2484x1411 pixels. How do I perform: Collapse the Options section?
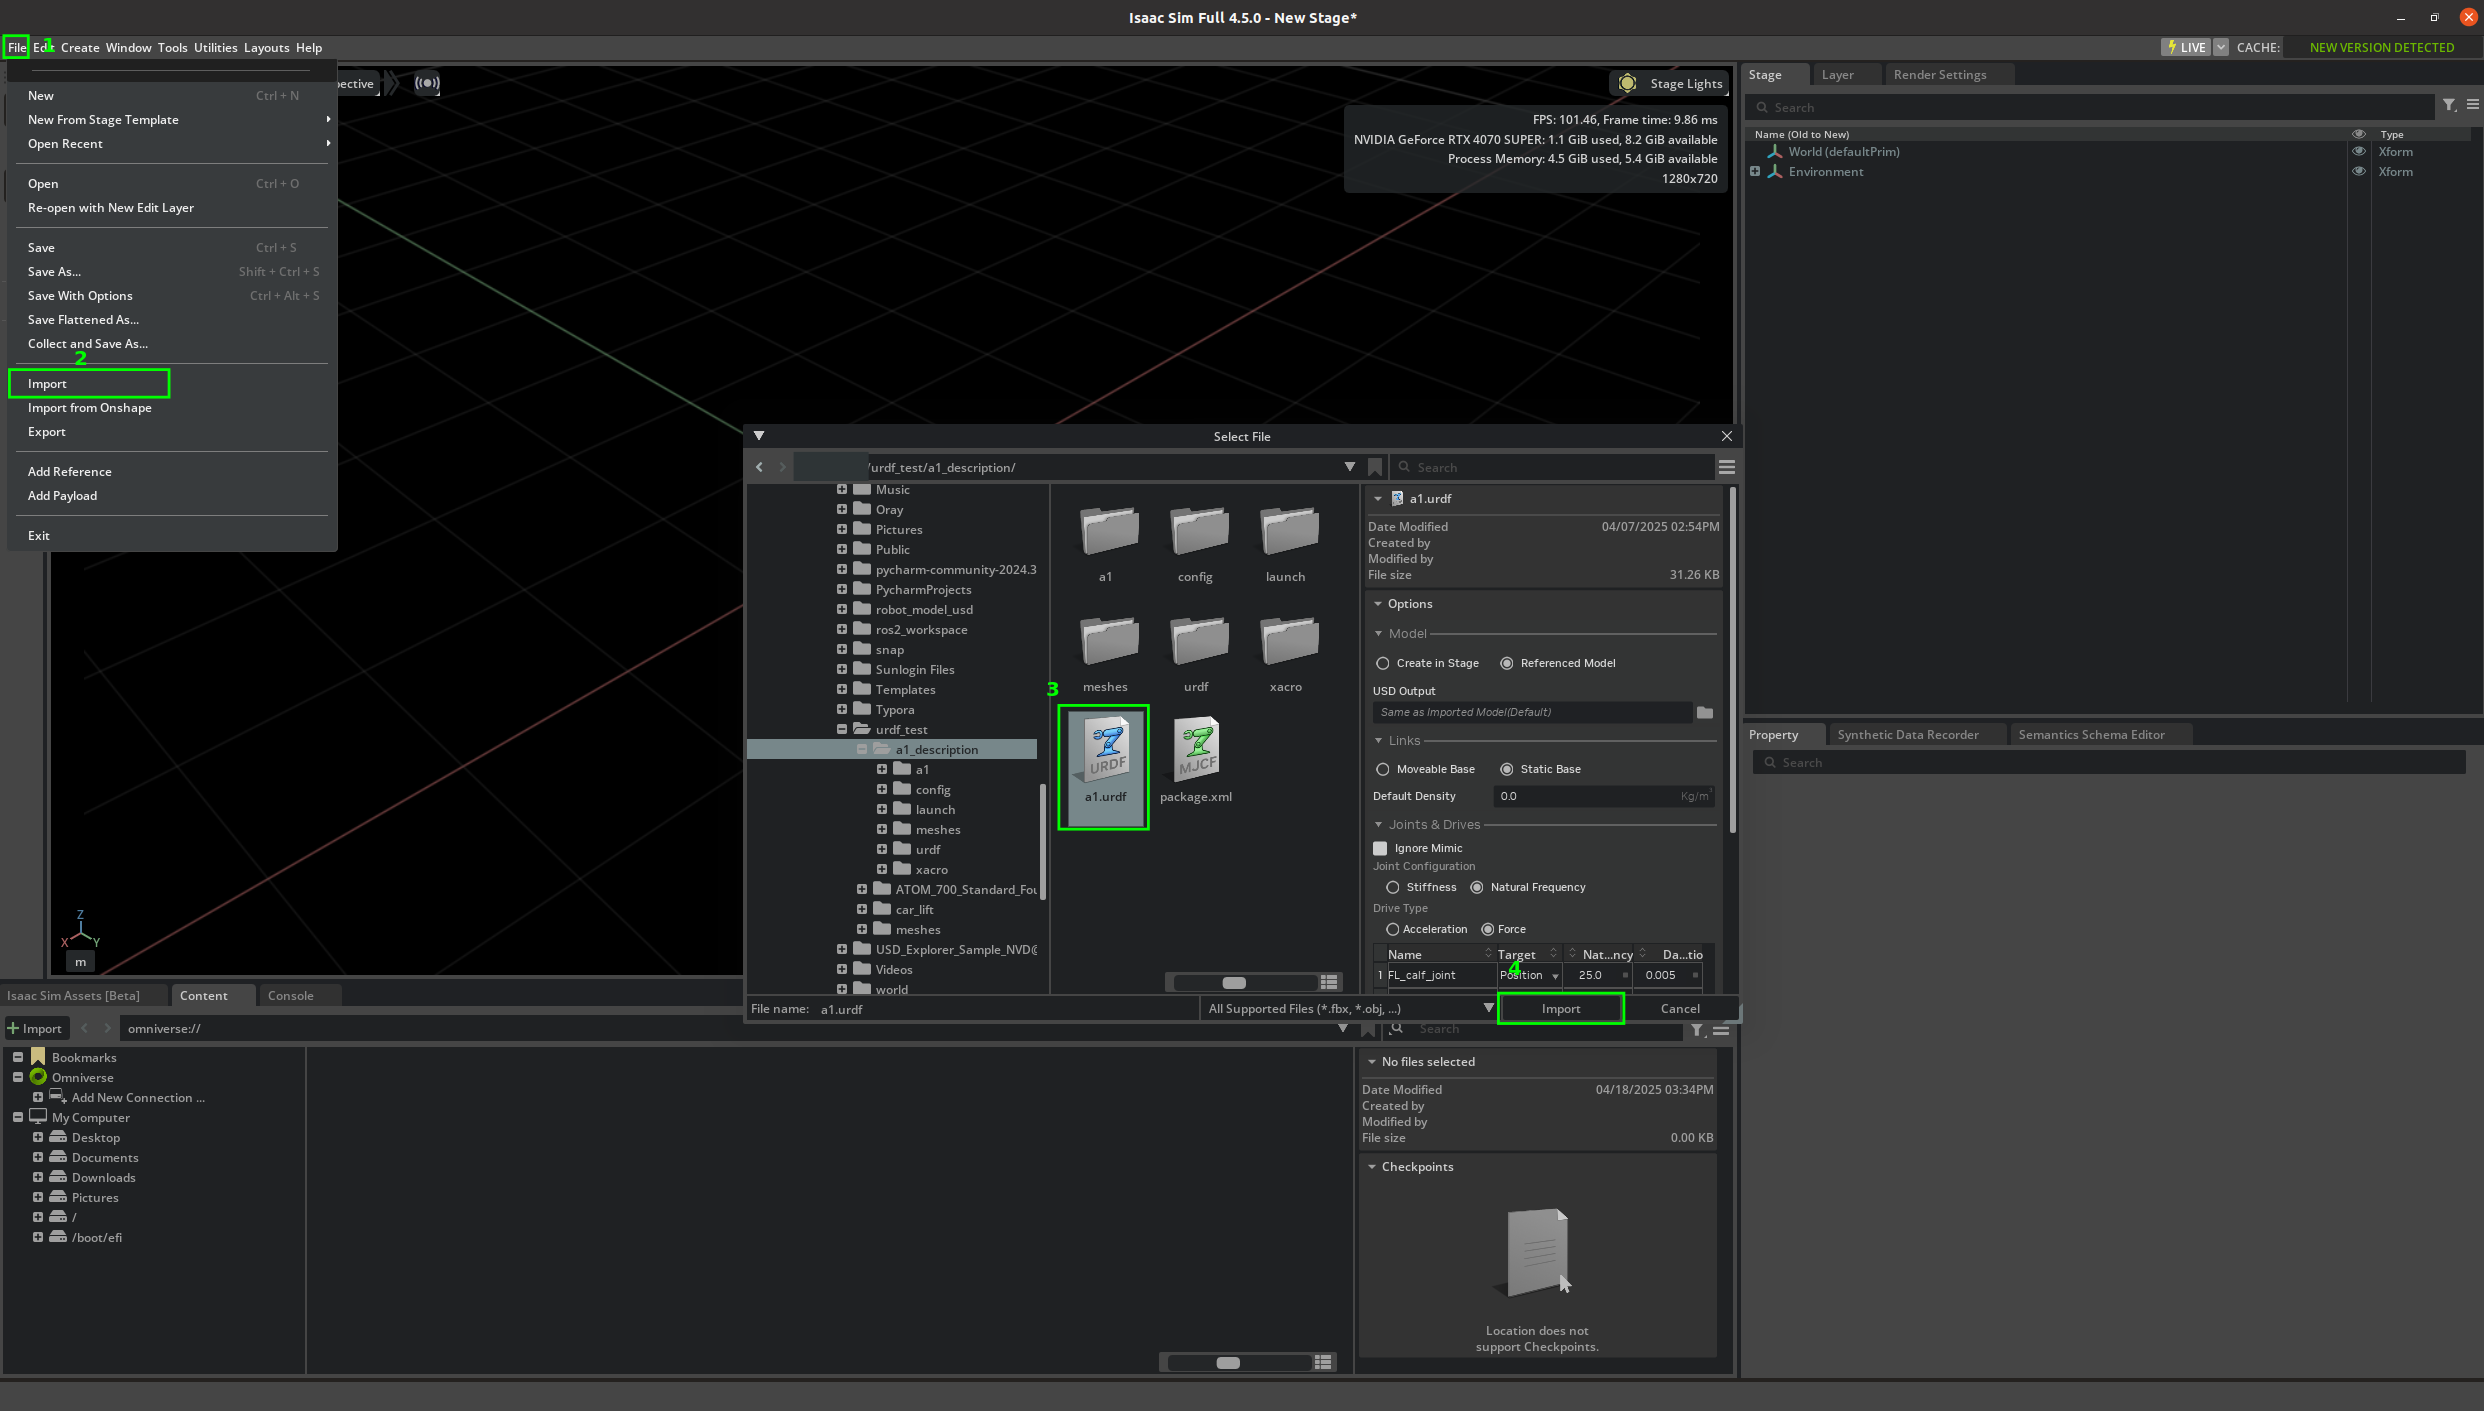coord(1379,603)
